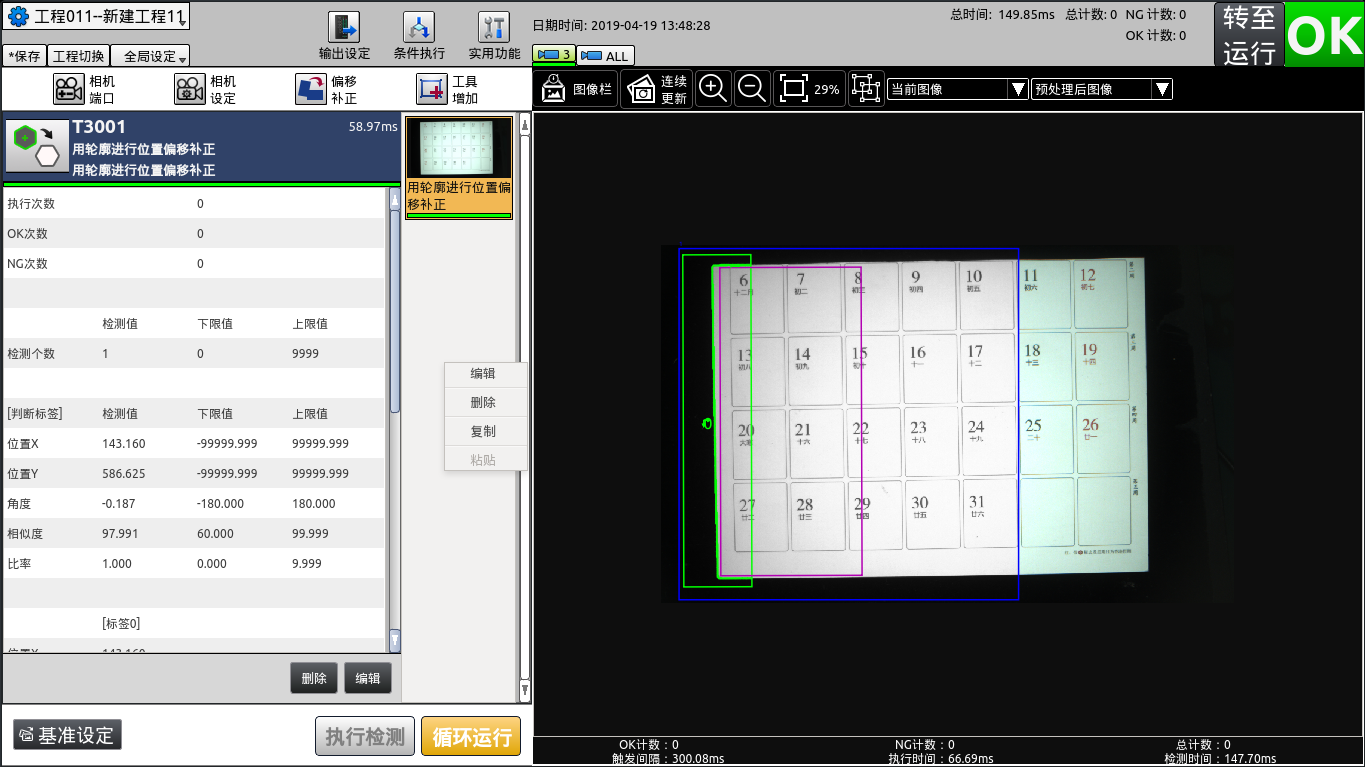This screenshot has height=767, width=1365.
Task: Select camera 3 tab
Action: [553, 54]
